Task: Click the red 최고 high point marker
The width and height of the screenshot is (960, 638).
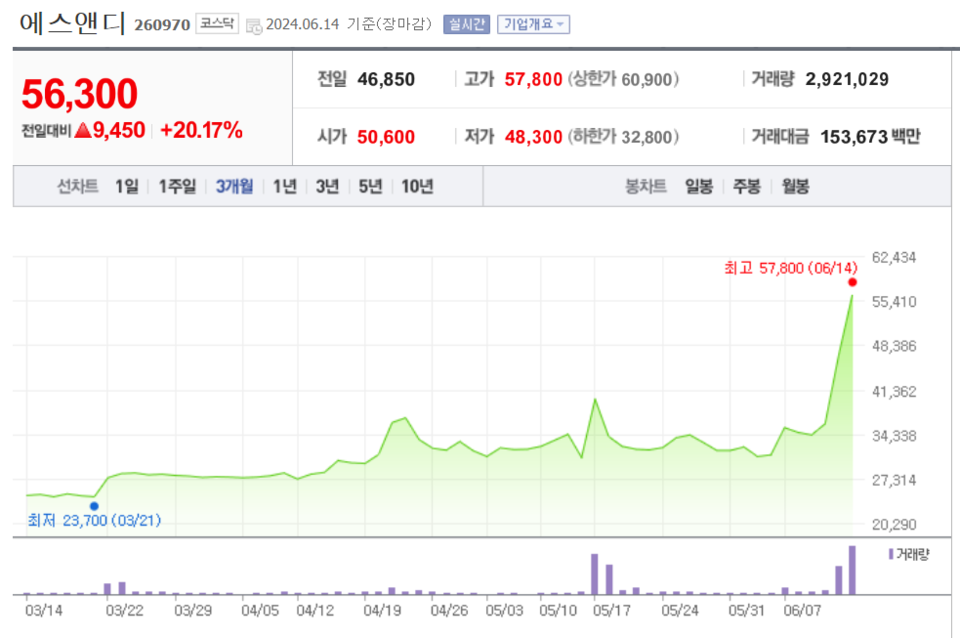Action: pyautogui.click(x=852, y=282)
